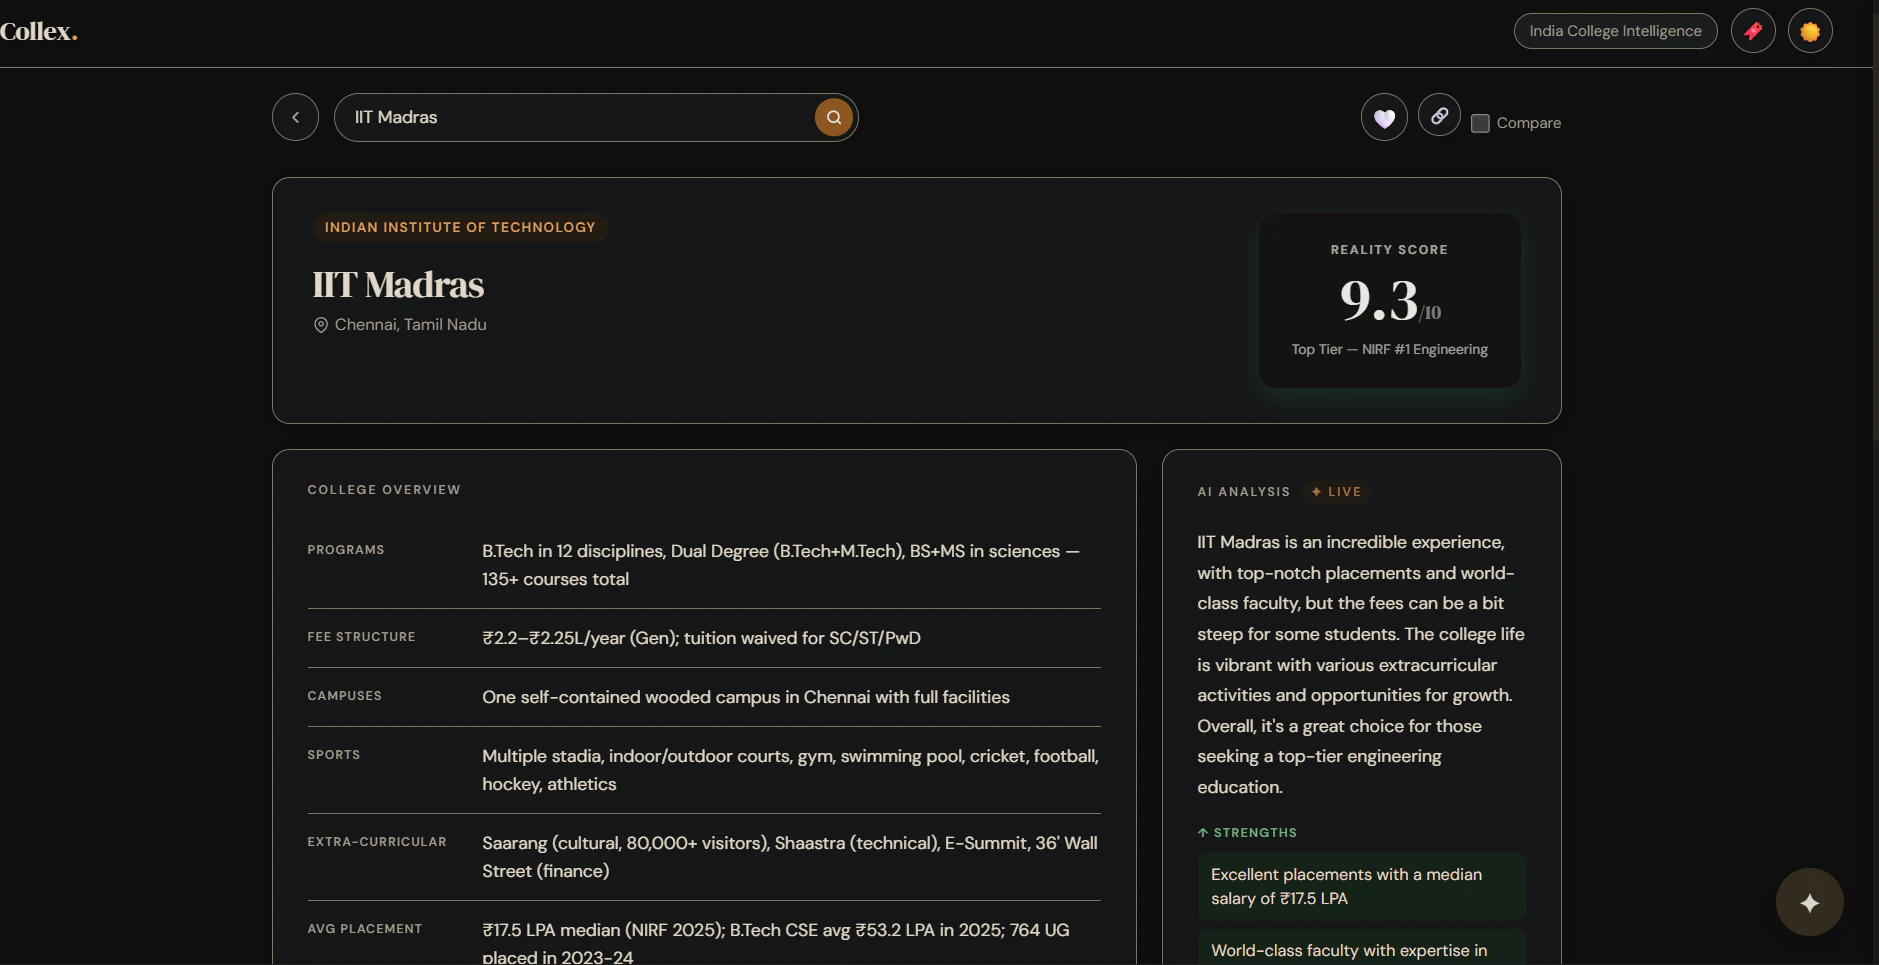
Task: Click the Extra-Curricular row description
Action: 790,857
